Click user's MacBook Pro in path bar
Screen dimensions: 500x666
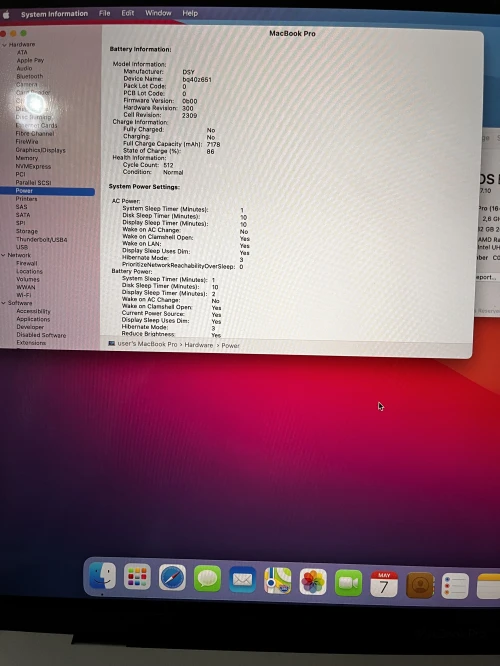tap(147, 344)
